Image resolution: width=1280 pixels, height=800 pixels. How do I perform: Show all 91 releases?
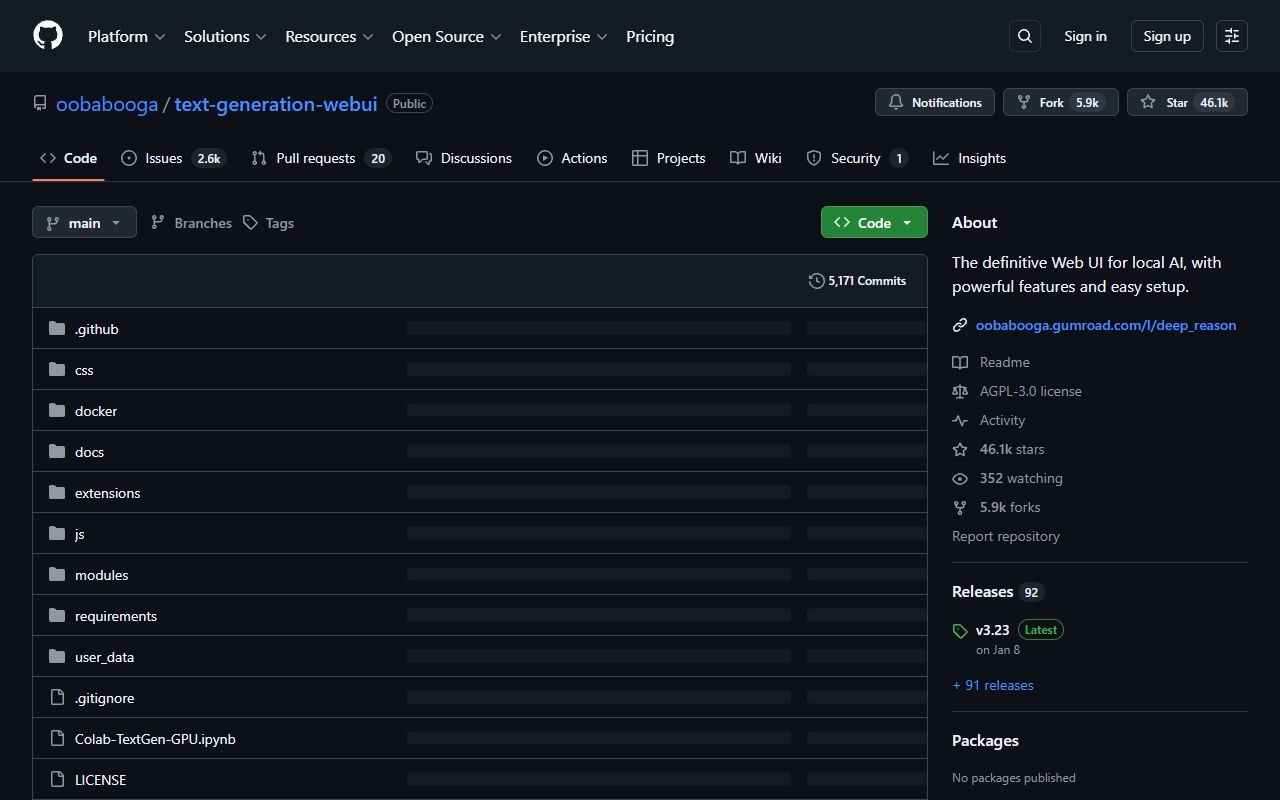(992, 684)
